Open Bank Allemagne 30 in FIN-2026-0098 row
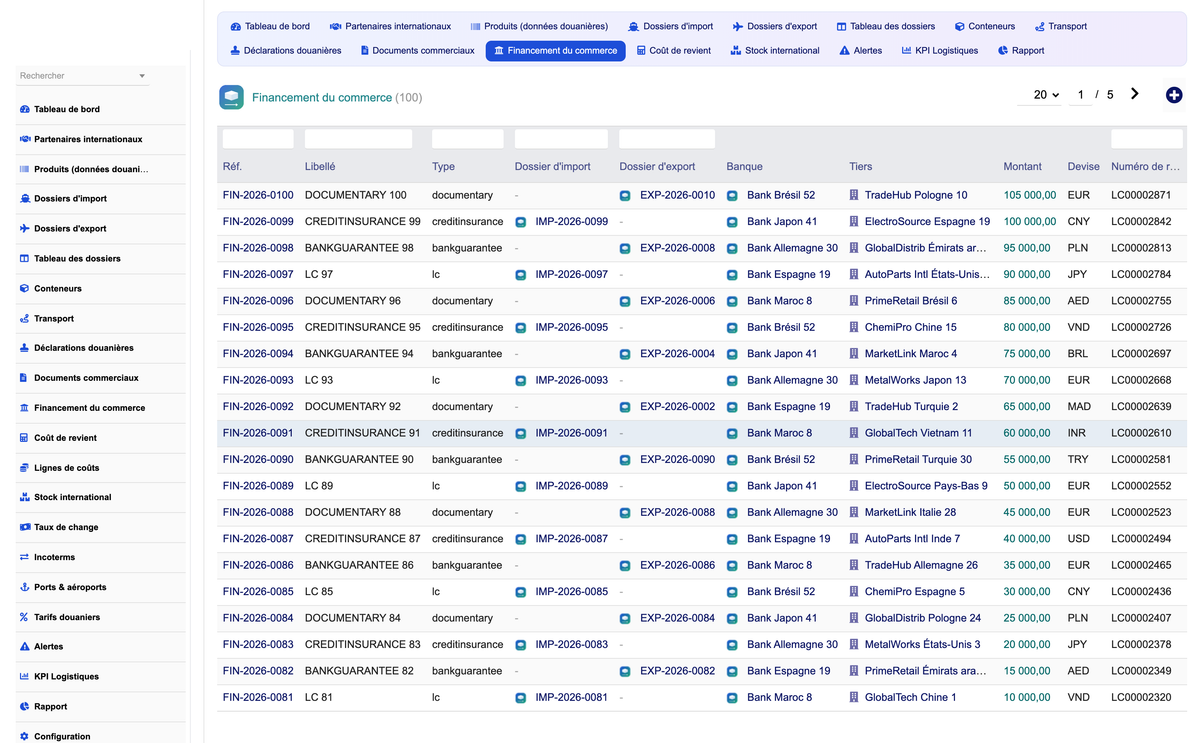This screenshot has width=1200, height=743. (x=792, y=248)
